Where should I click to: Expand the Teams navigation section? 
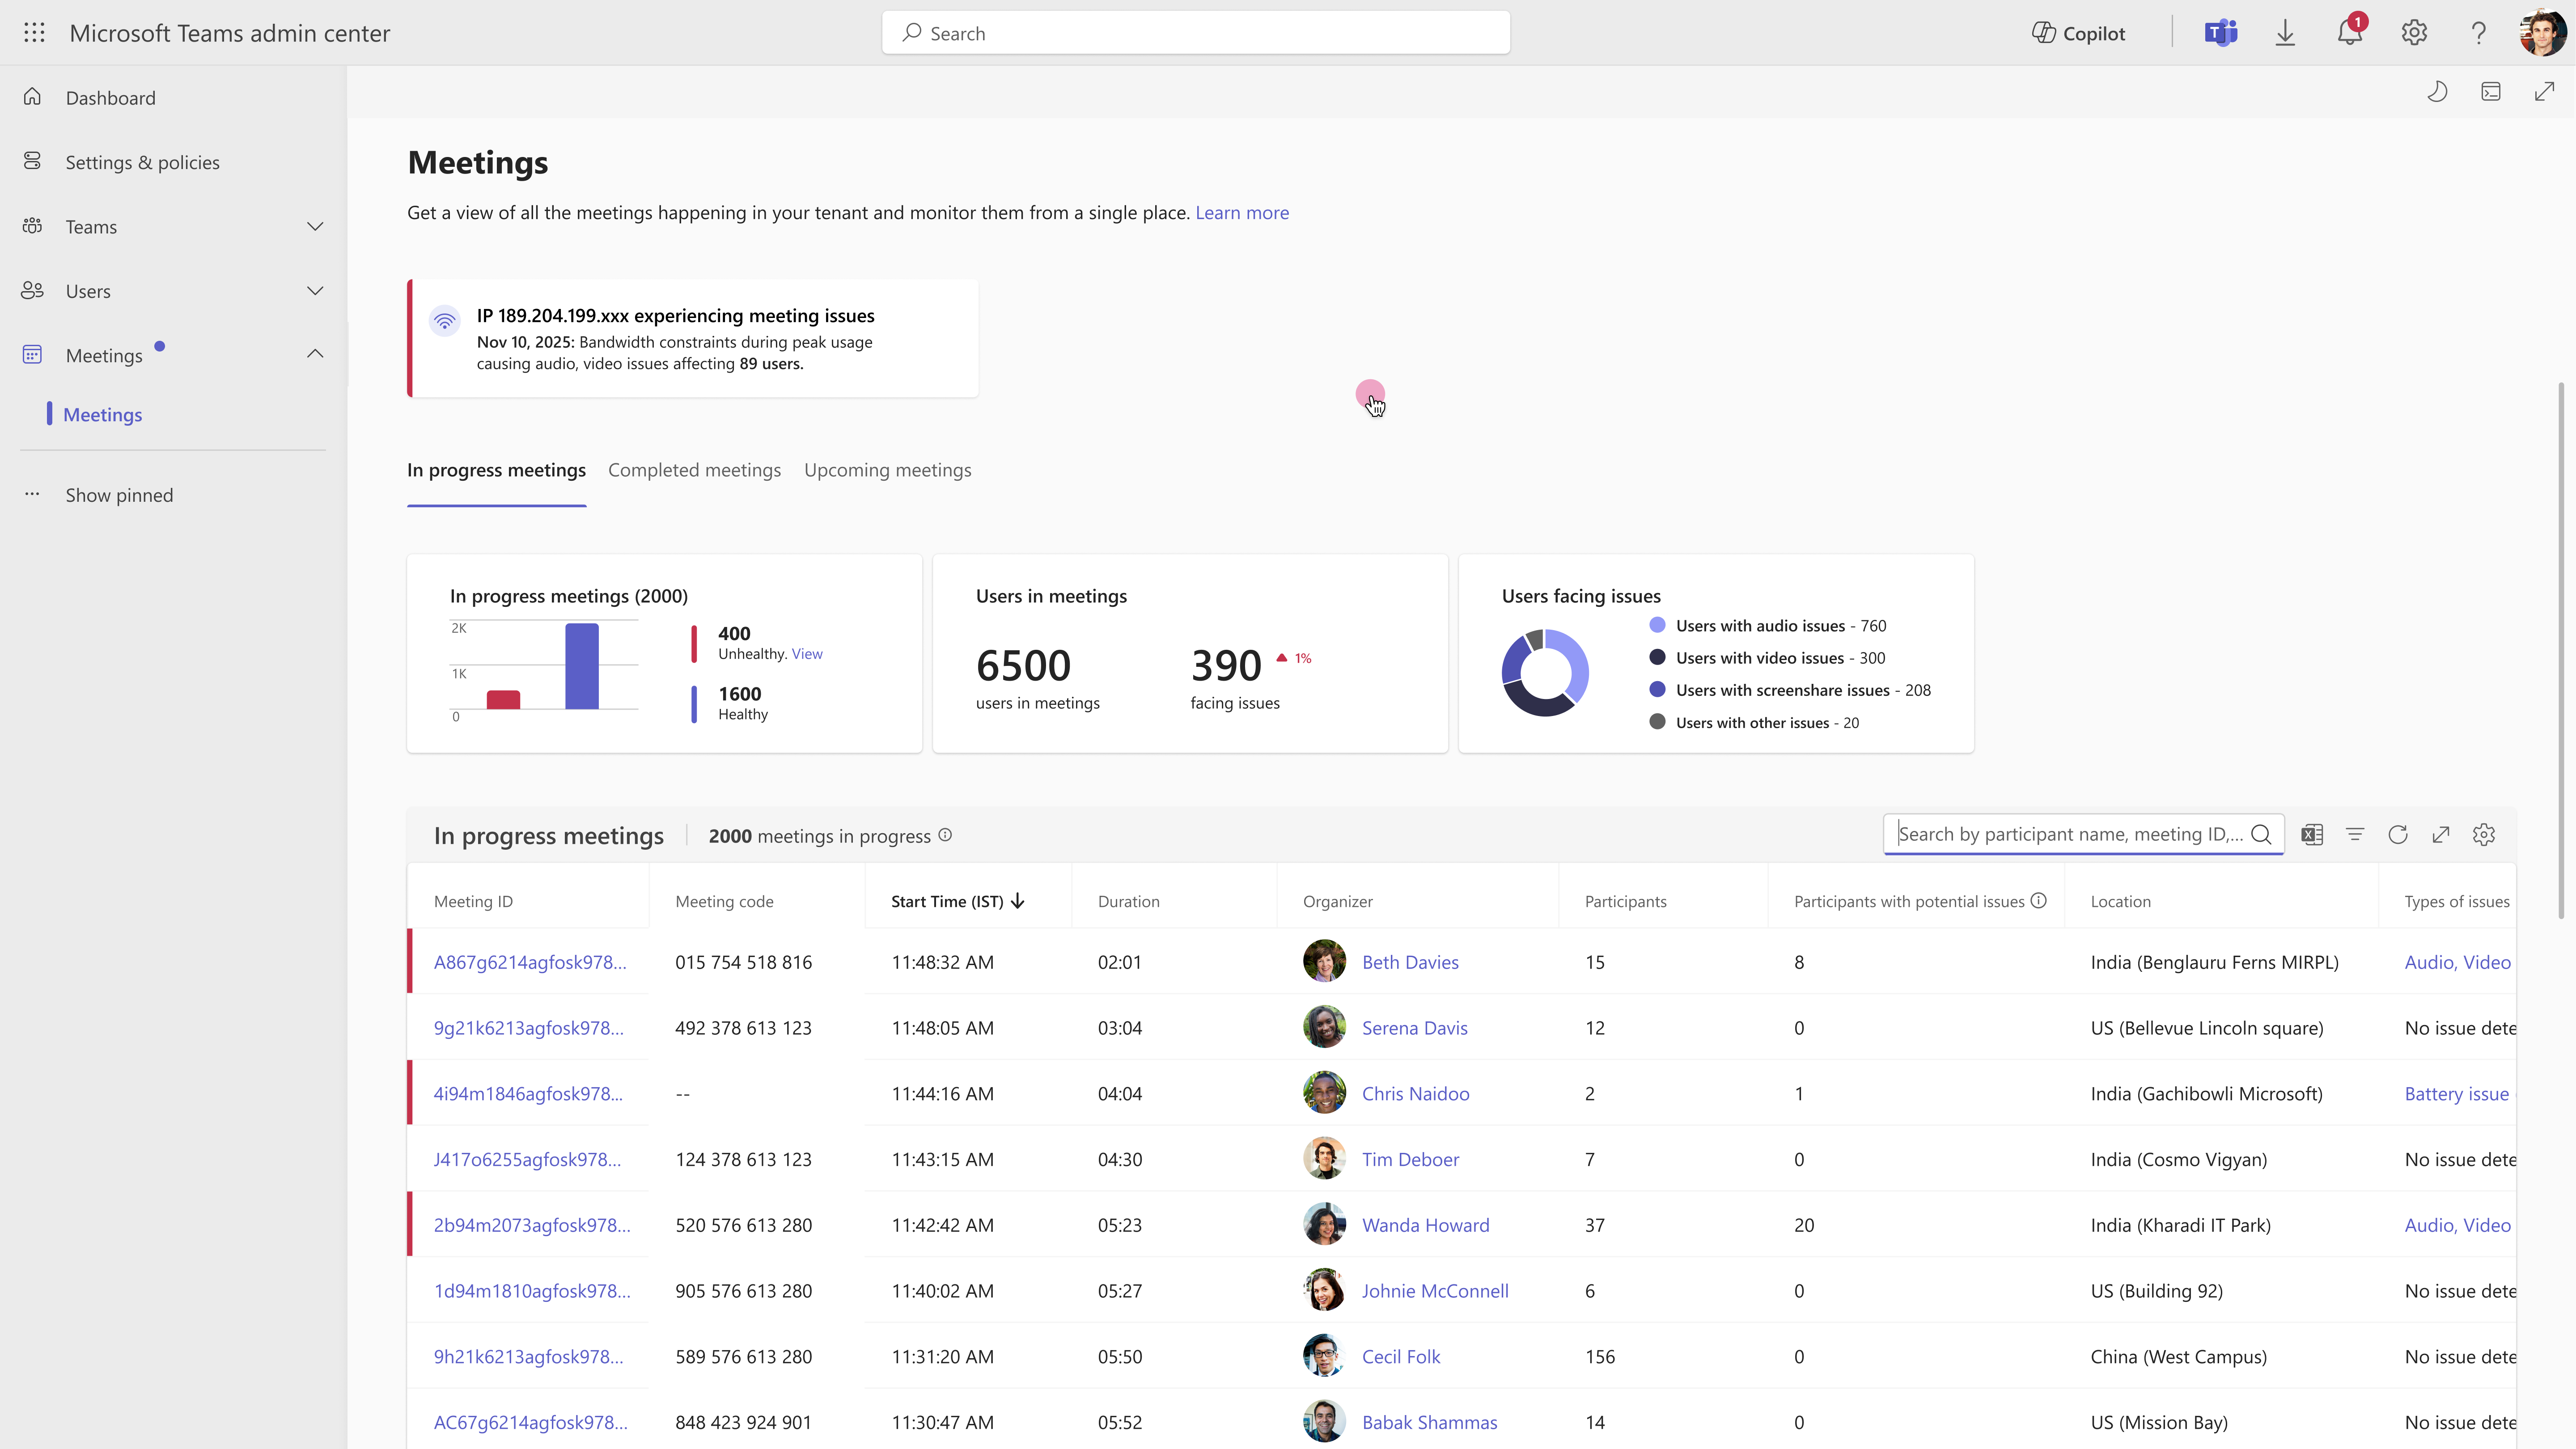click(x=315, y=227)
